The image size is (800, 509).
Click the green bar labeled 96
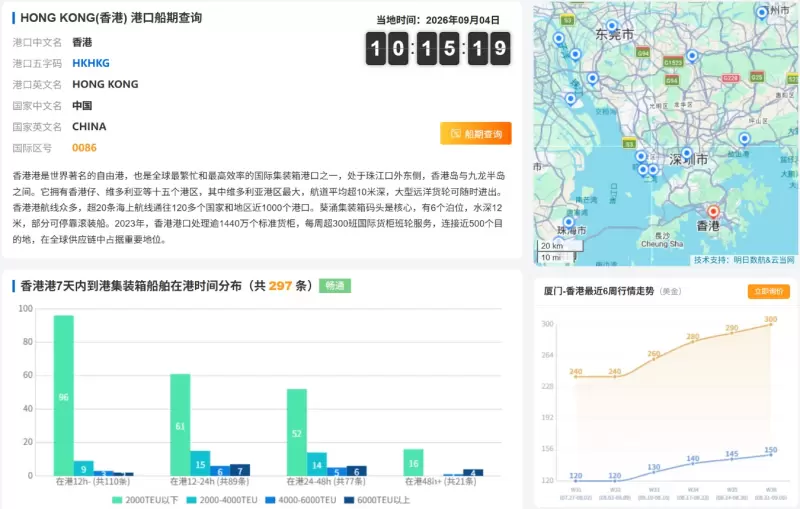point(64,395)
